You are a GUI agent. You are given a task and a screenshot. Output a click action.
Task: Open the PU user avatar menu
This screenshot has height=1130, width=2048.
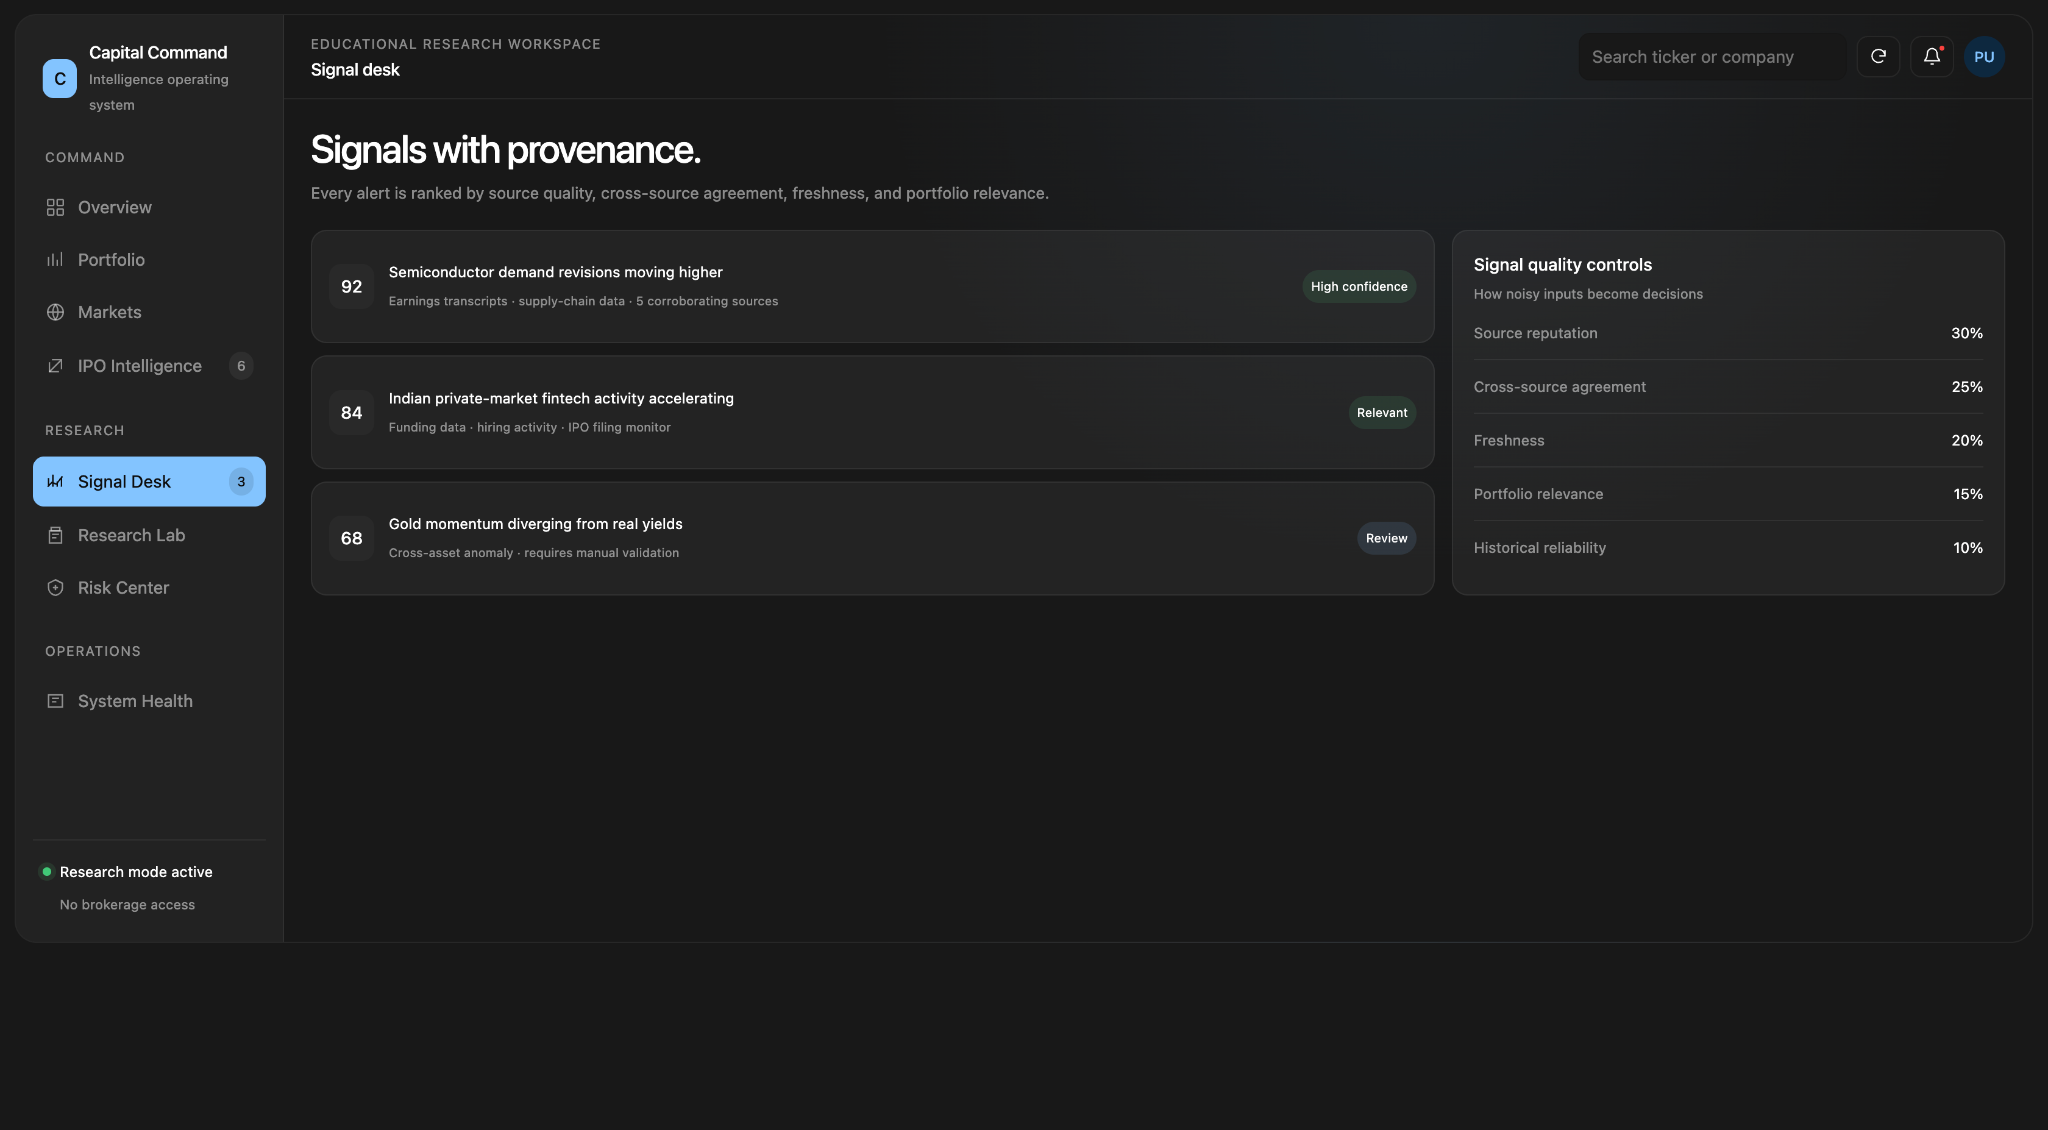(x=1984, y=57)
